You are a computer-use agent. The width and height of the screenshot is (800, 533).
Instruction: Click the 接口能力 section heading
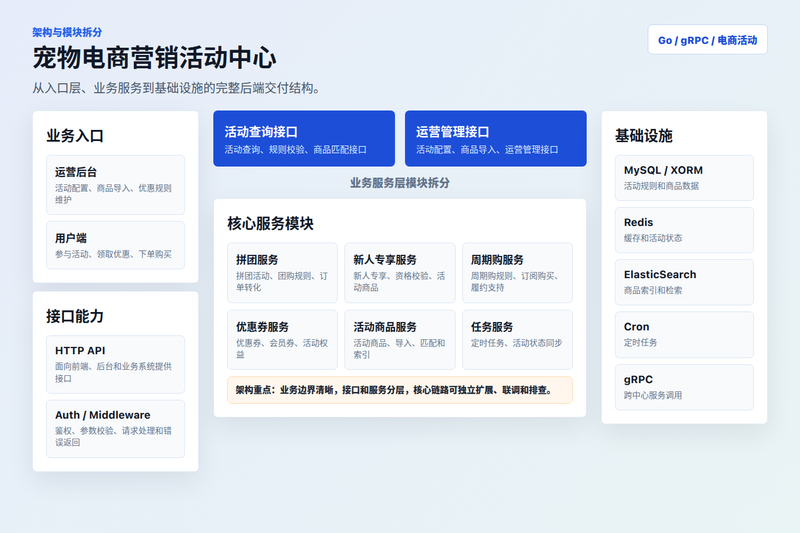(x=75, y=316)
